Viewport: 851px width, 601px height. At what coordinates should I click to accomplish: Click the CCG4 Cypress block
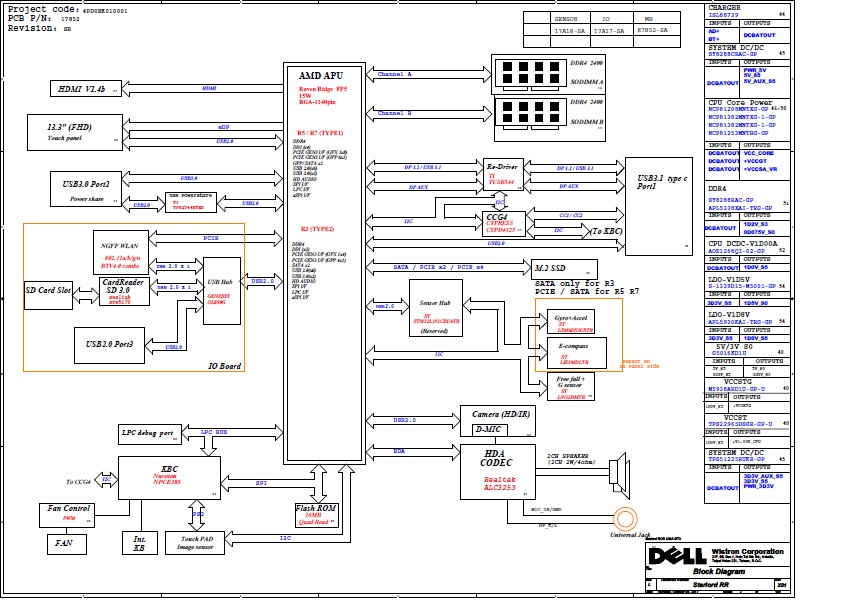[x=505, y=224]
